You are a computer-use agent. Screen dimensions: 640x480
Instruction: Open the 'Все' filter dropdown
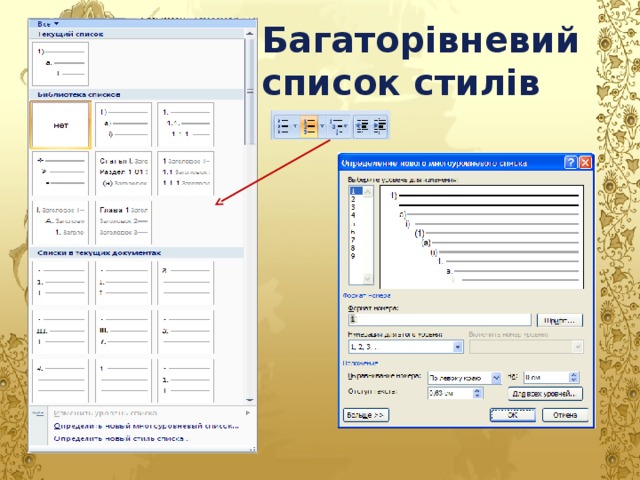click(48, 24)
